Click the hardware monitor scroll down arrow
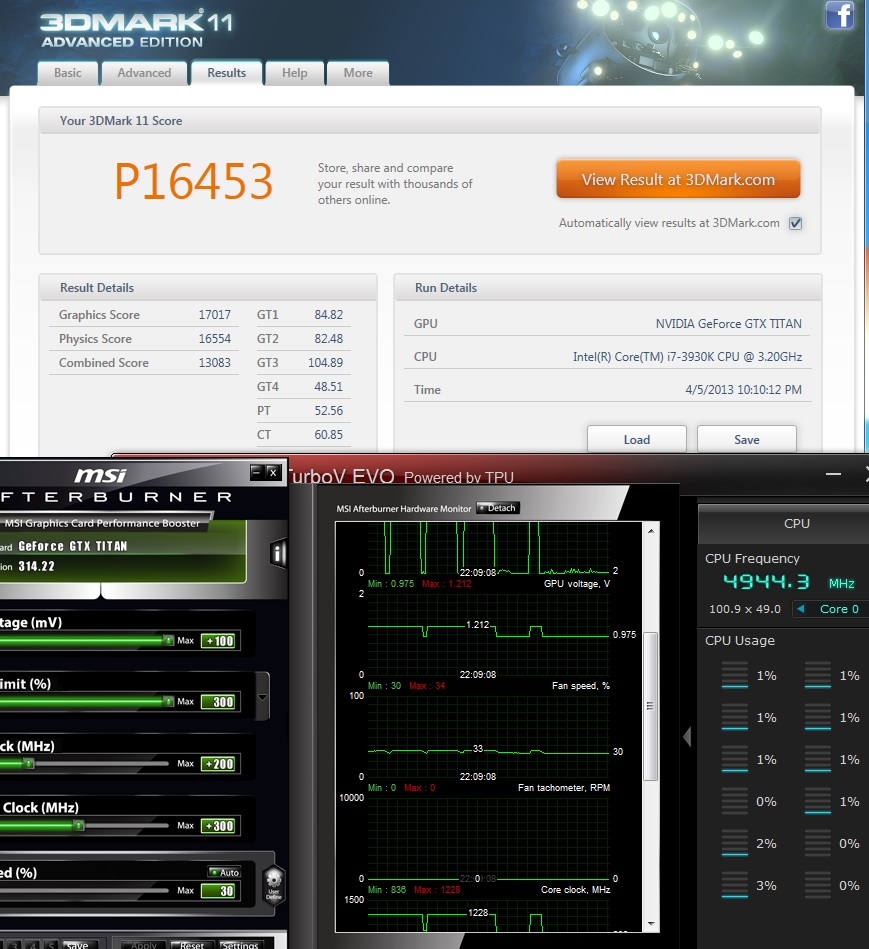The image size is (869, 949). click(651, 924)
